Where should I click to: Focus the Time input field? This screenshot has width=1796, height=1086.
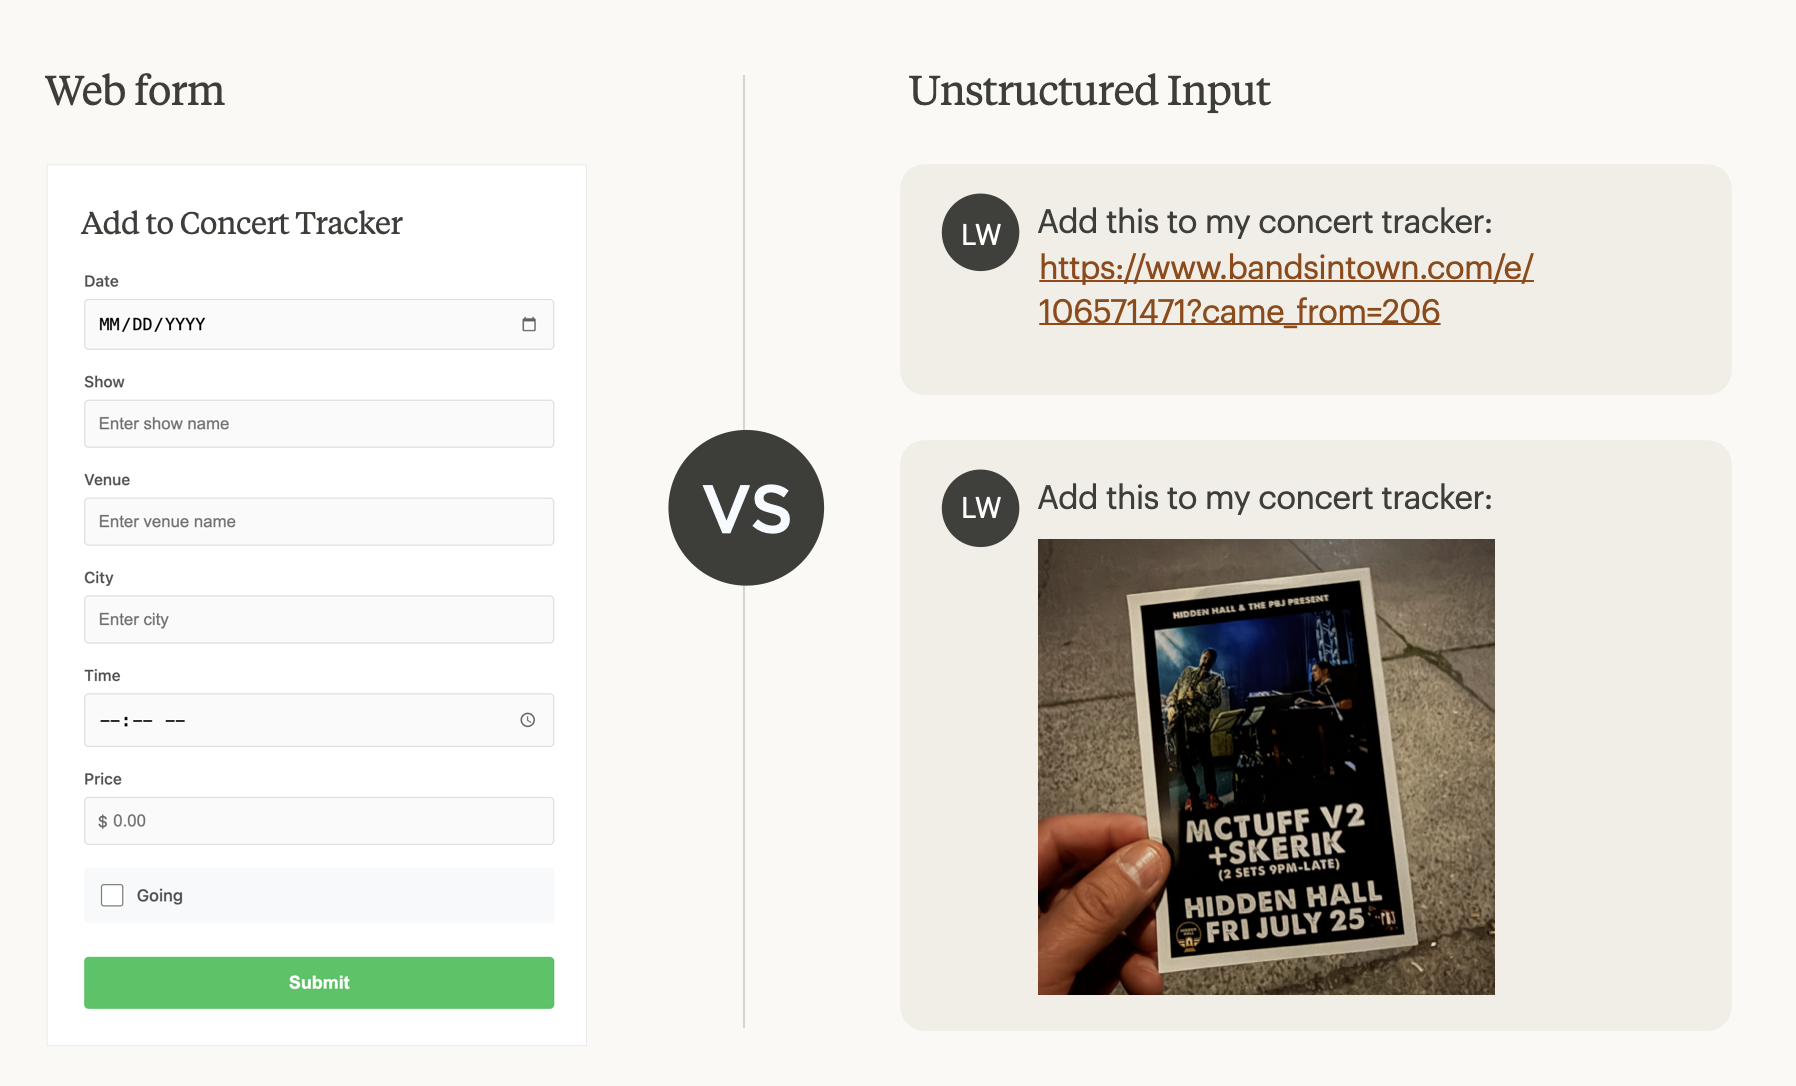(x=319, y=720)
